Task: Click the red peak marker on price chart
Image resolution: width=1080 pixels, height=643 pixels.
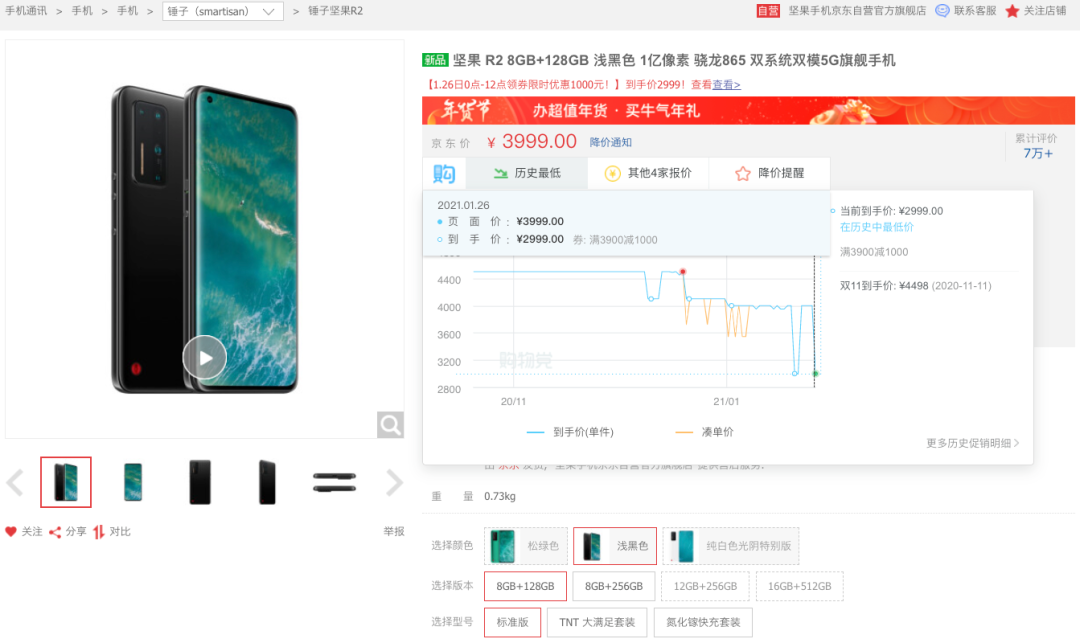Action: pos(683,272)
